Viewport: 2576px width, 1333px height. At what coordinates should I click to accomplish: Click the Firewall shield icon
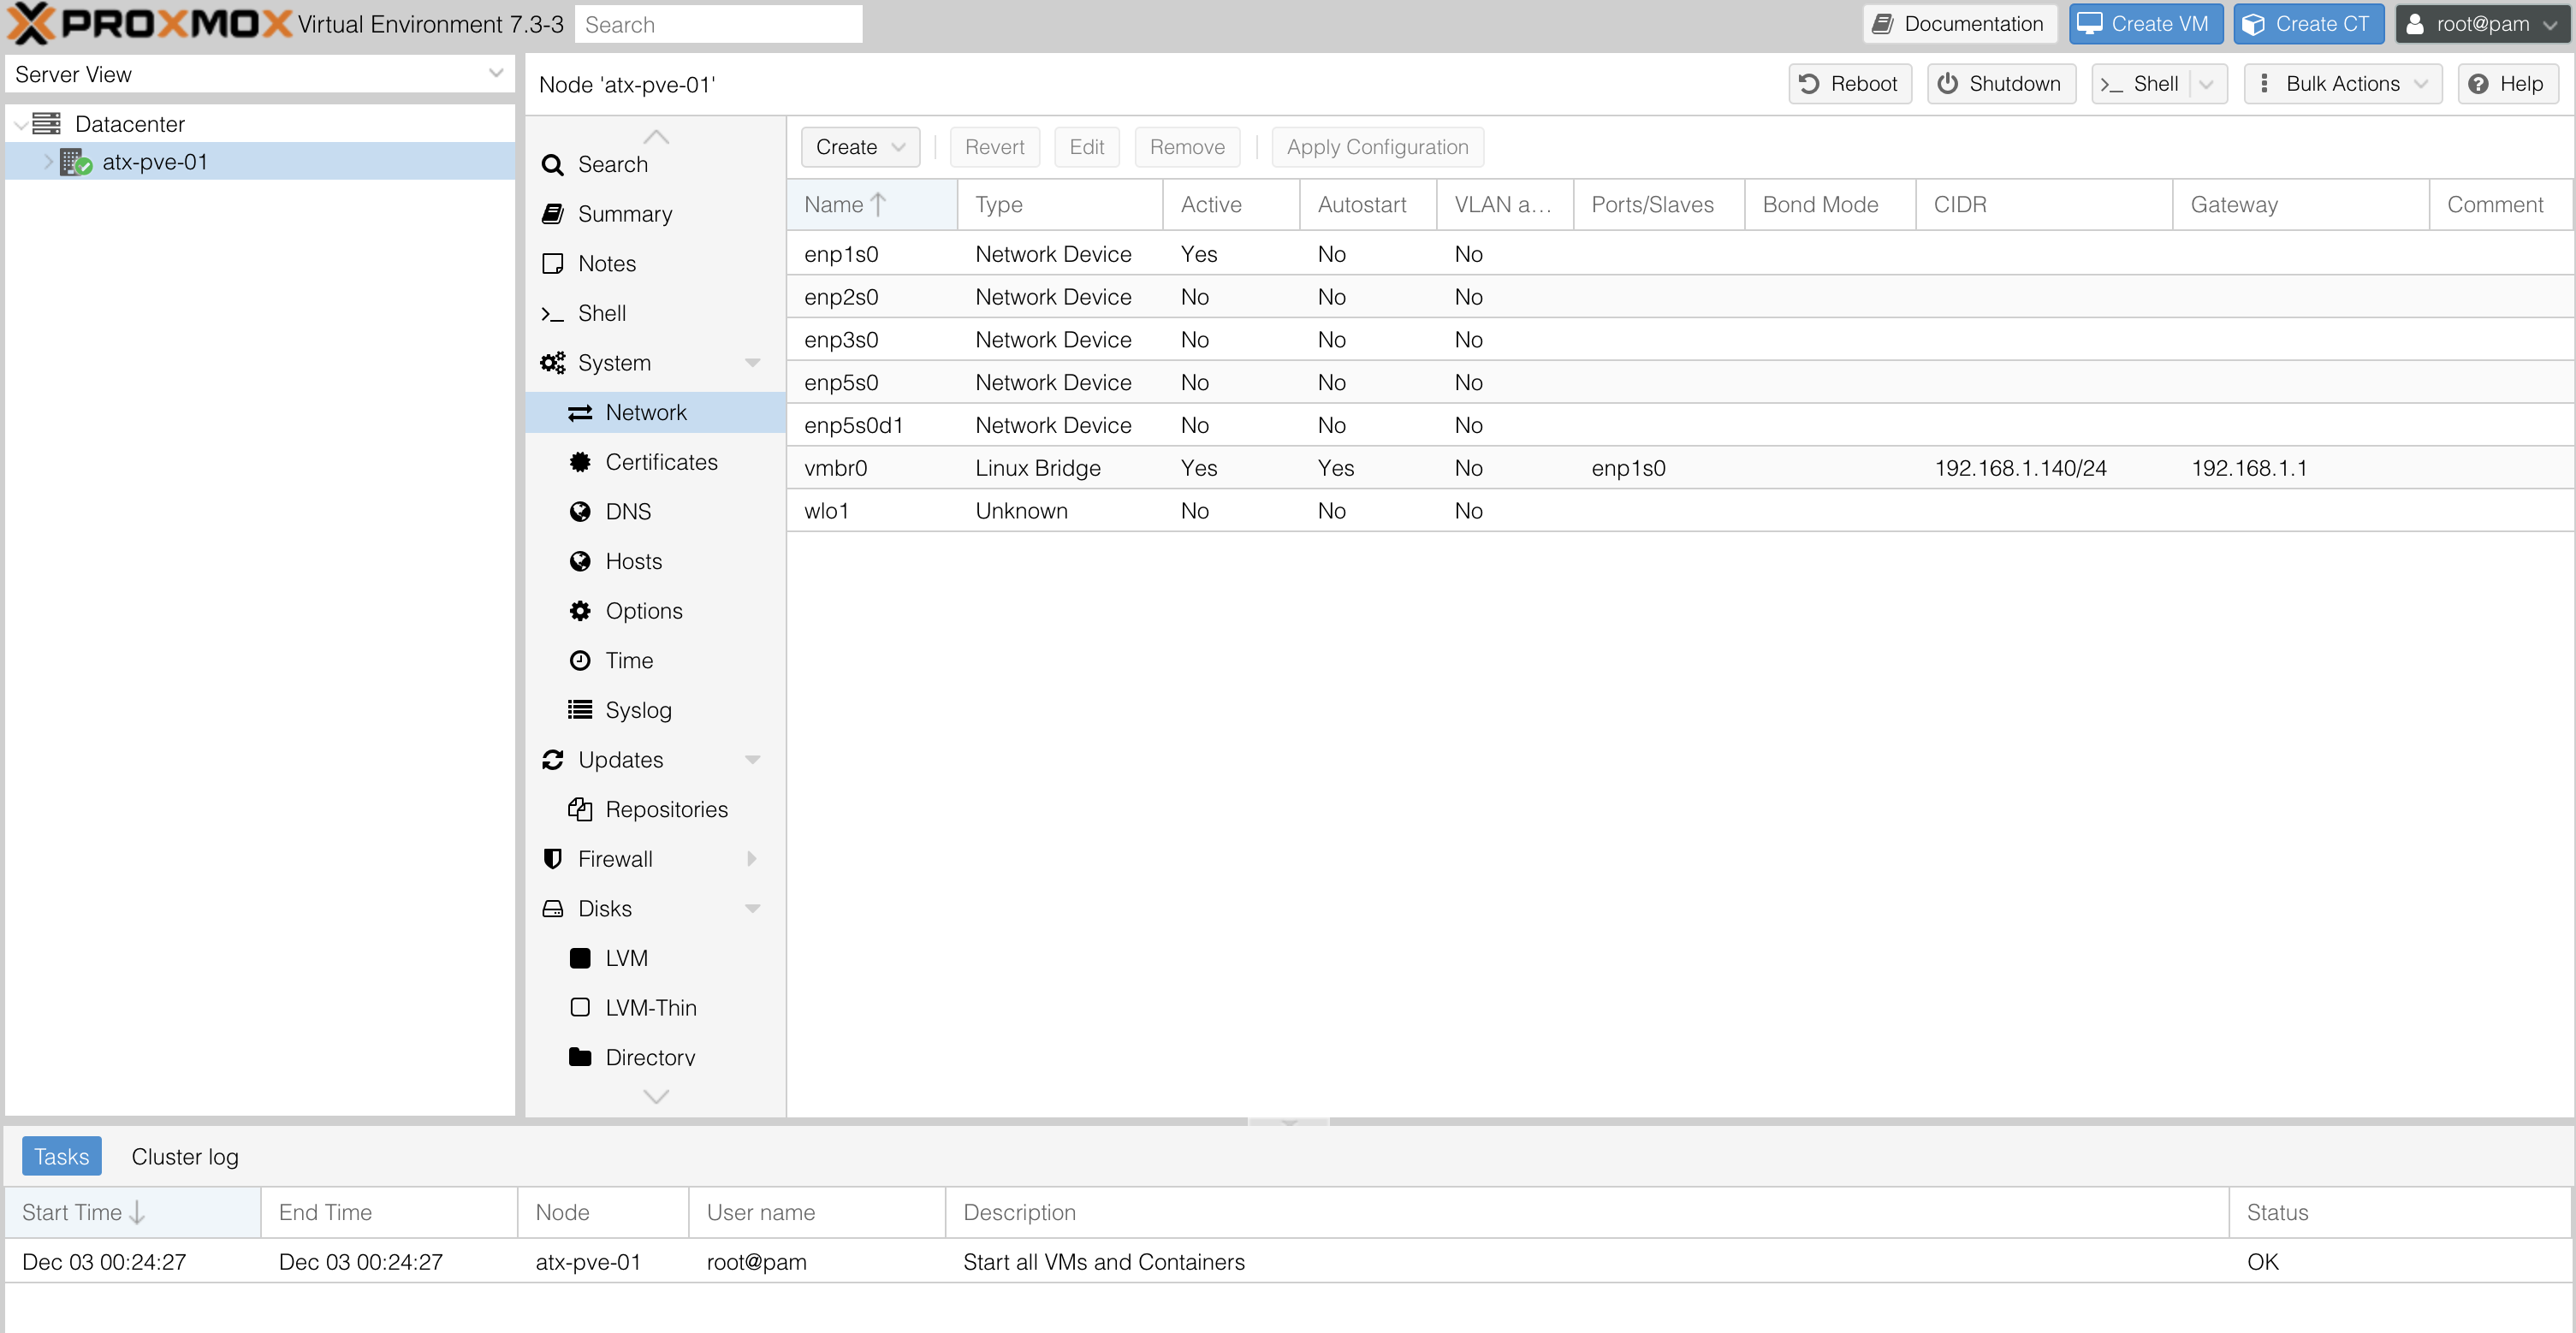(x=552, y=859)
